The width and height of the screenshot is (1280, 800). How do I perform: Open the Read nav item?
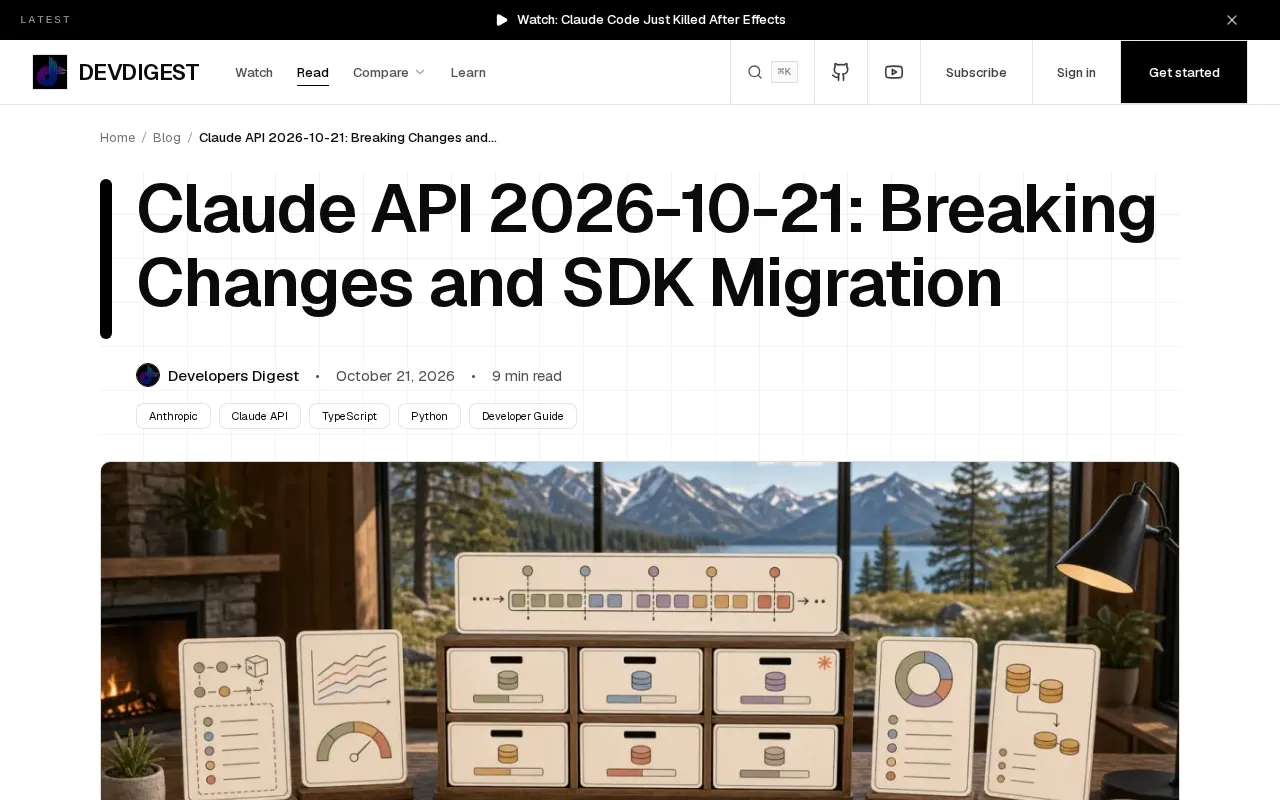point(313,72)
